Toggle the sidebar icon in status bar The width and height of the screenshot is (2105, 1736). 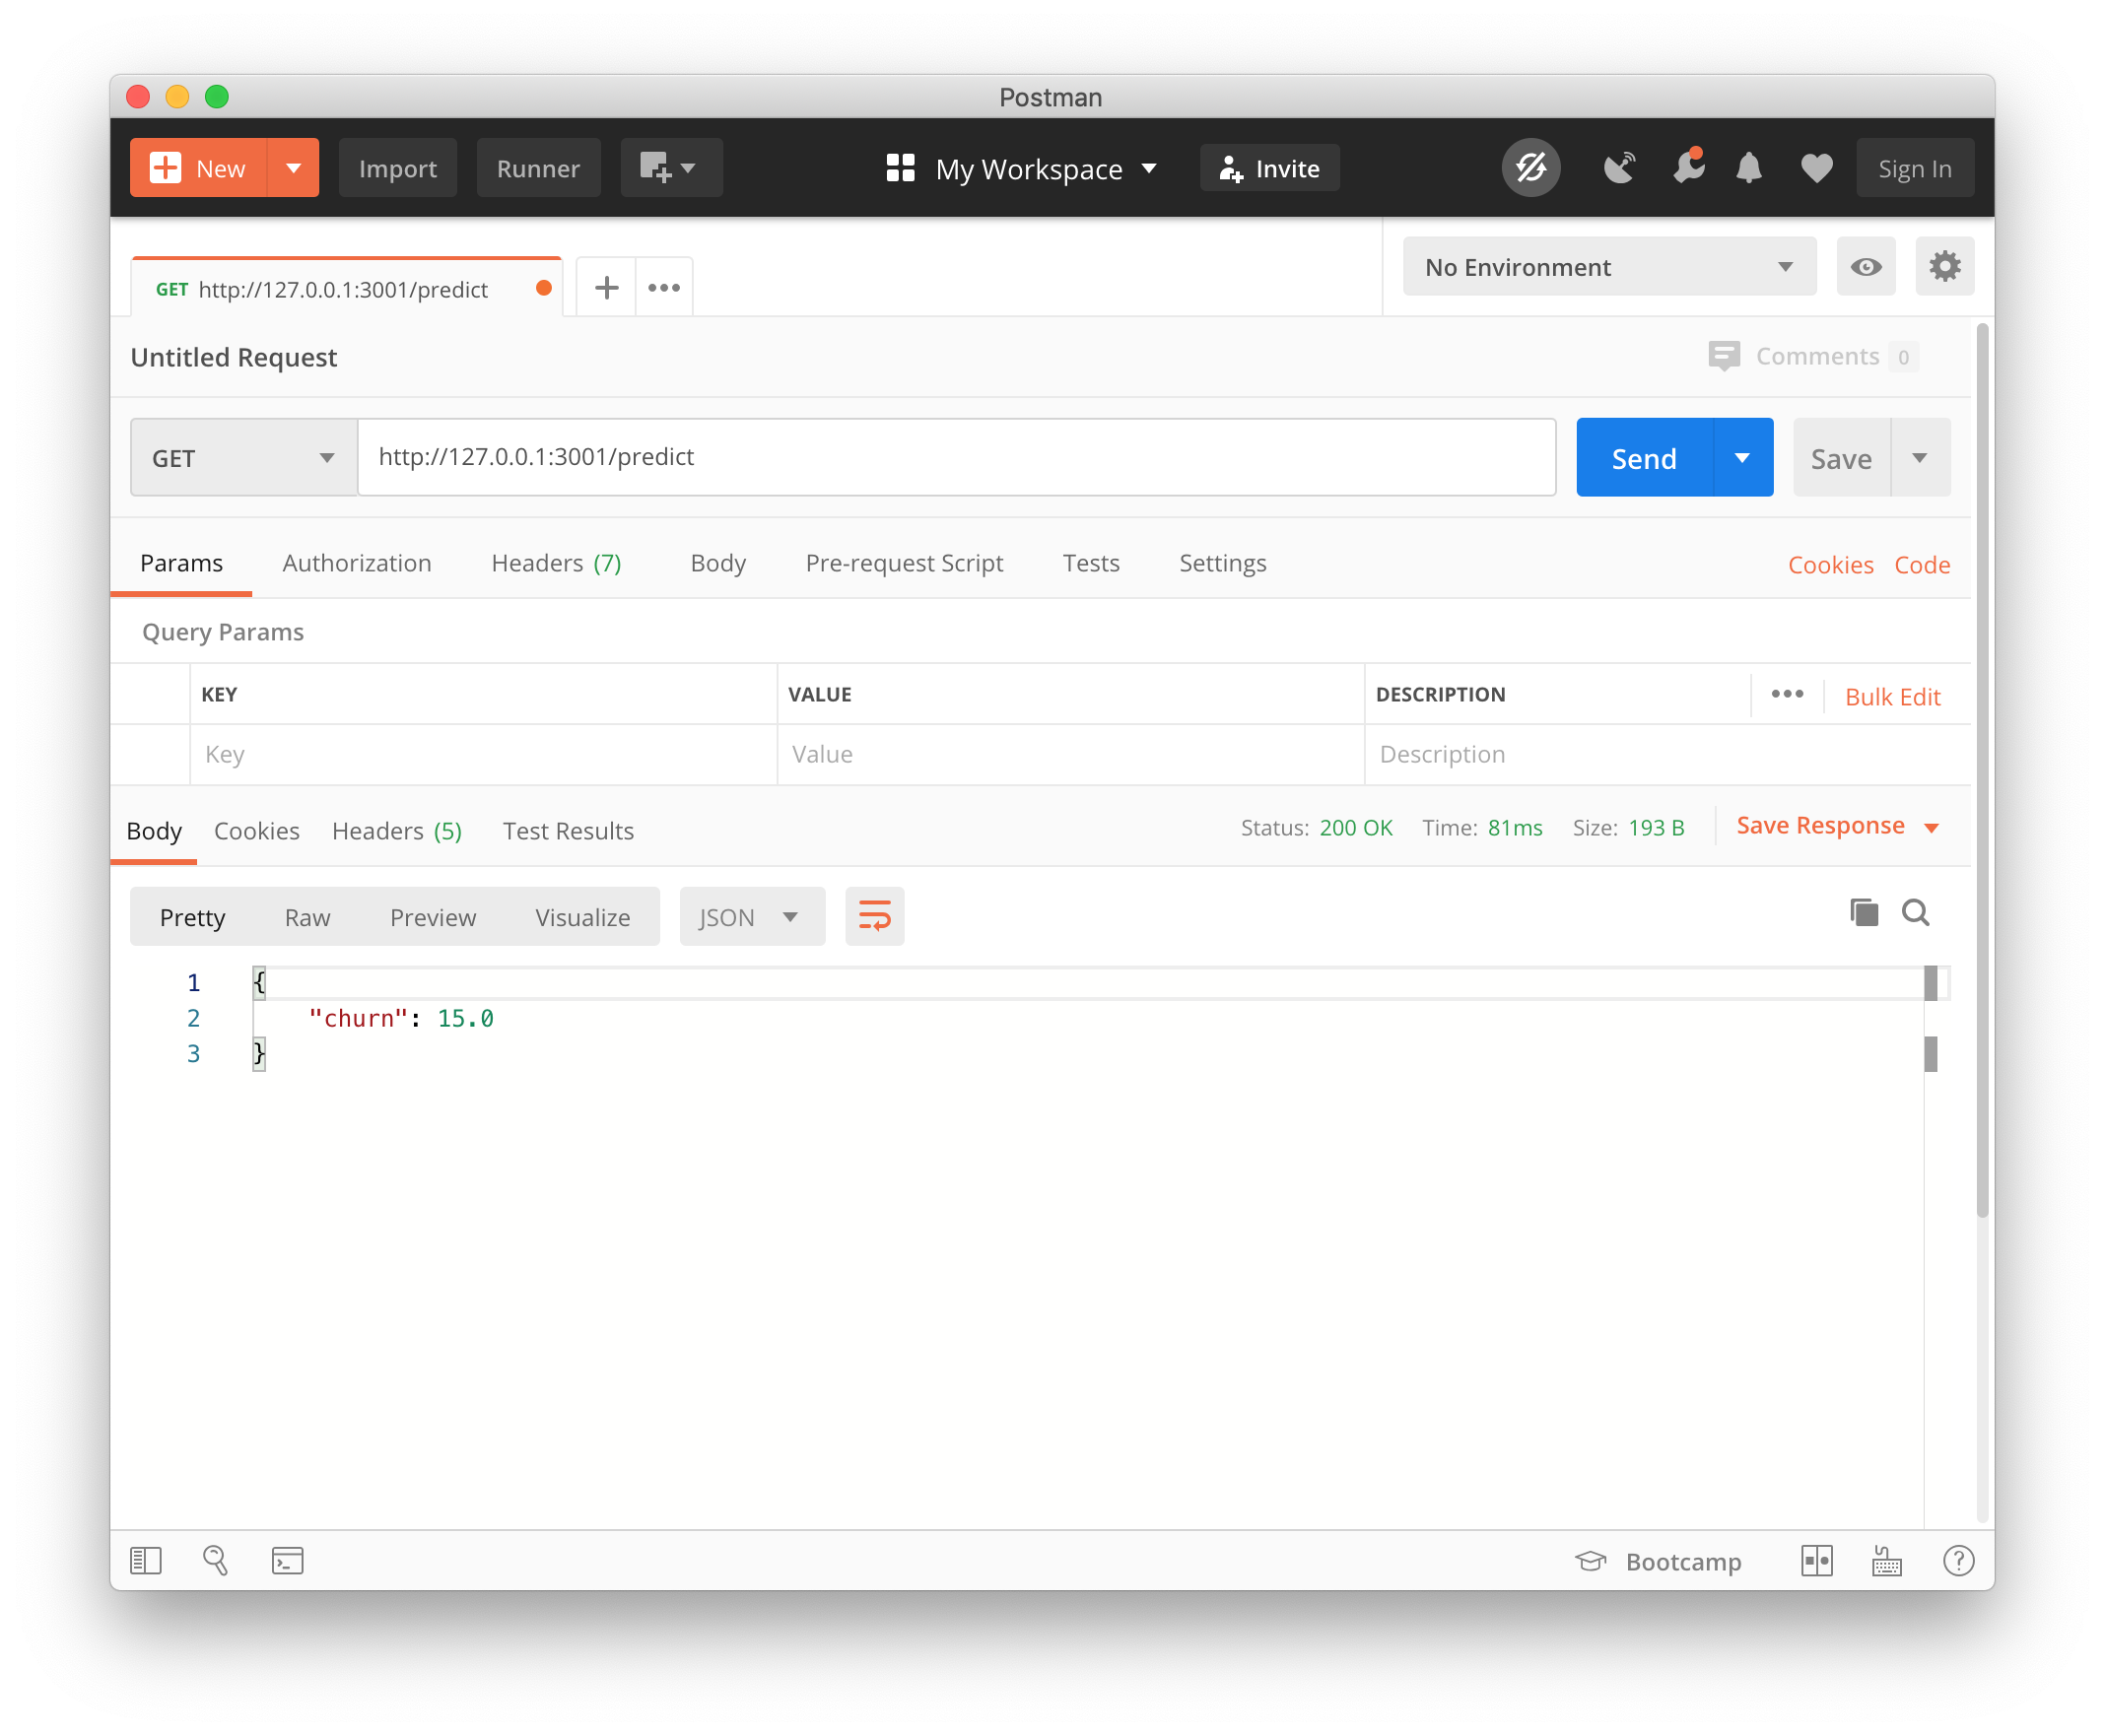click(146, 1560)
